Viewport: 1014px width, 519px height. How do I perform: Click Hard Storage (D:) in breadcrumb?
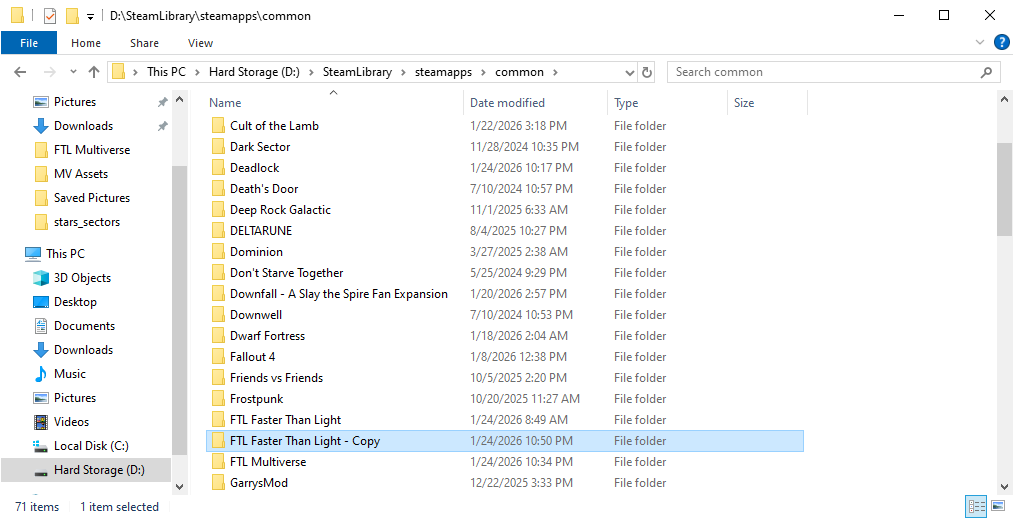[254, 72]
